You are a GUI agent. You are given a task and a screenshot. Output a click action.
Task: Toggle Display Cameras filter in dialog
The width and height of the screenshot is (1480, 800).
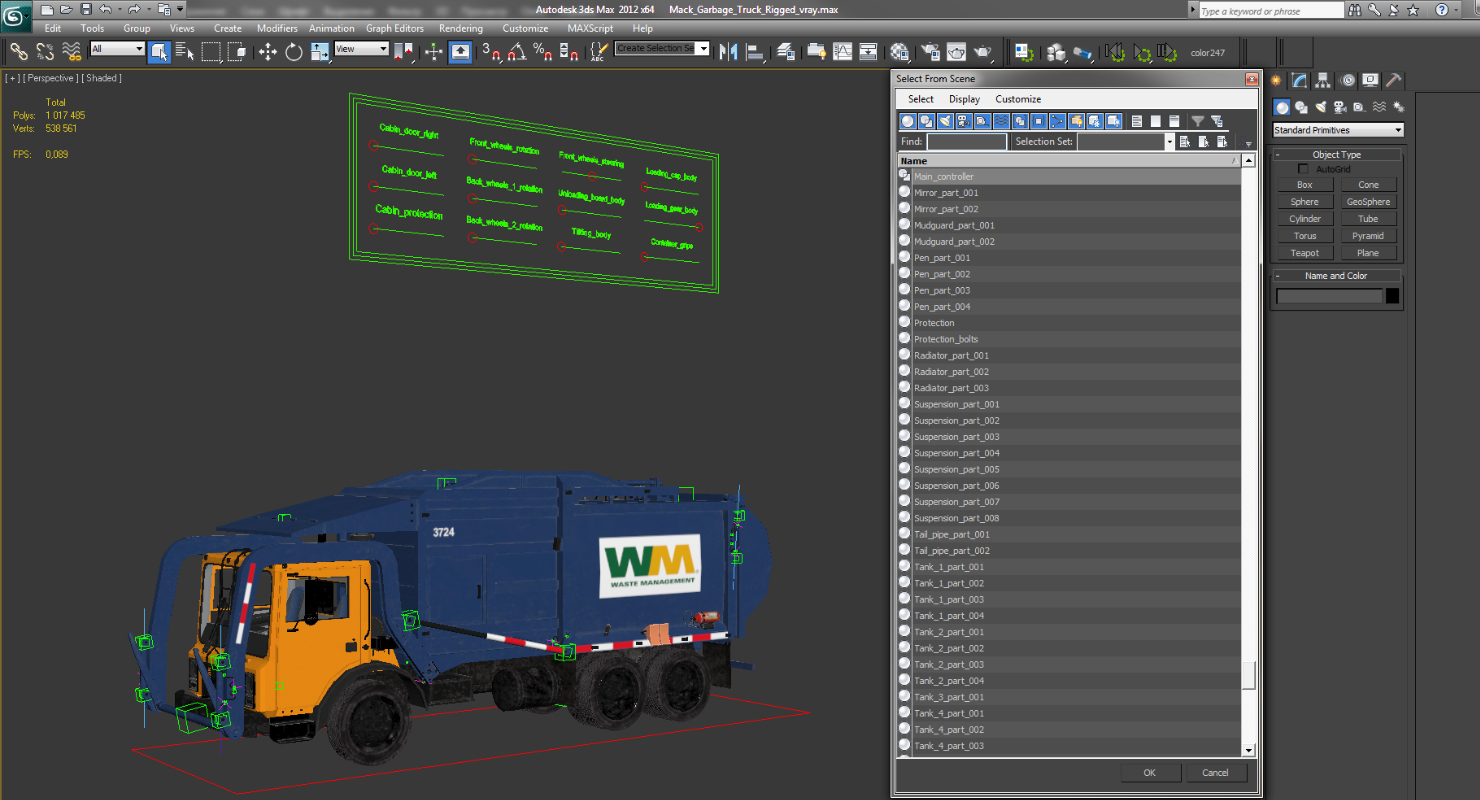coord(964,121)
